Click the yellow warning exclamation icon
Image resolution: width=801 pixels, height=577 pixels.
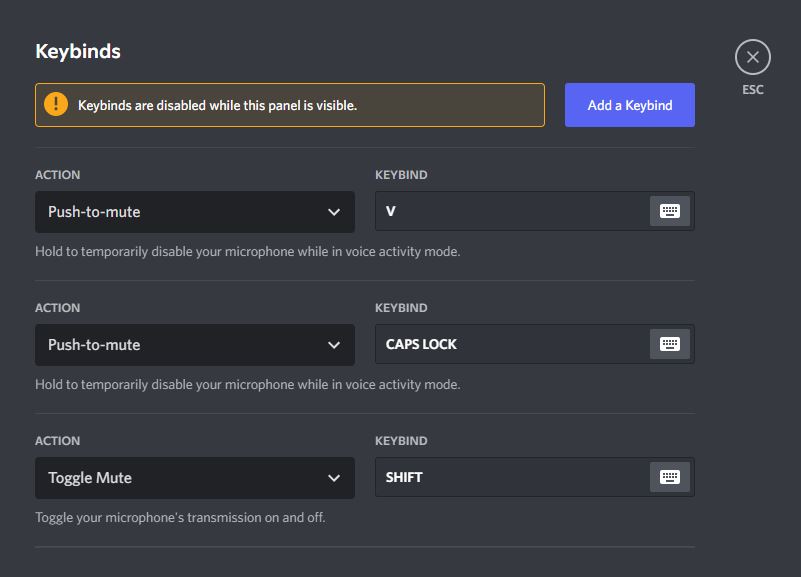pos(56,105)
